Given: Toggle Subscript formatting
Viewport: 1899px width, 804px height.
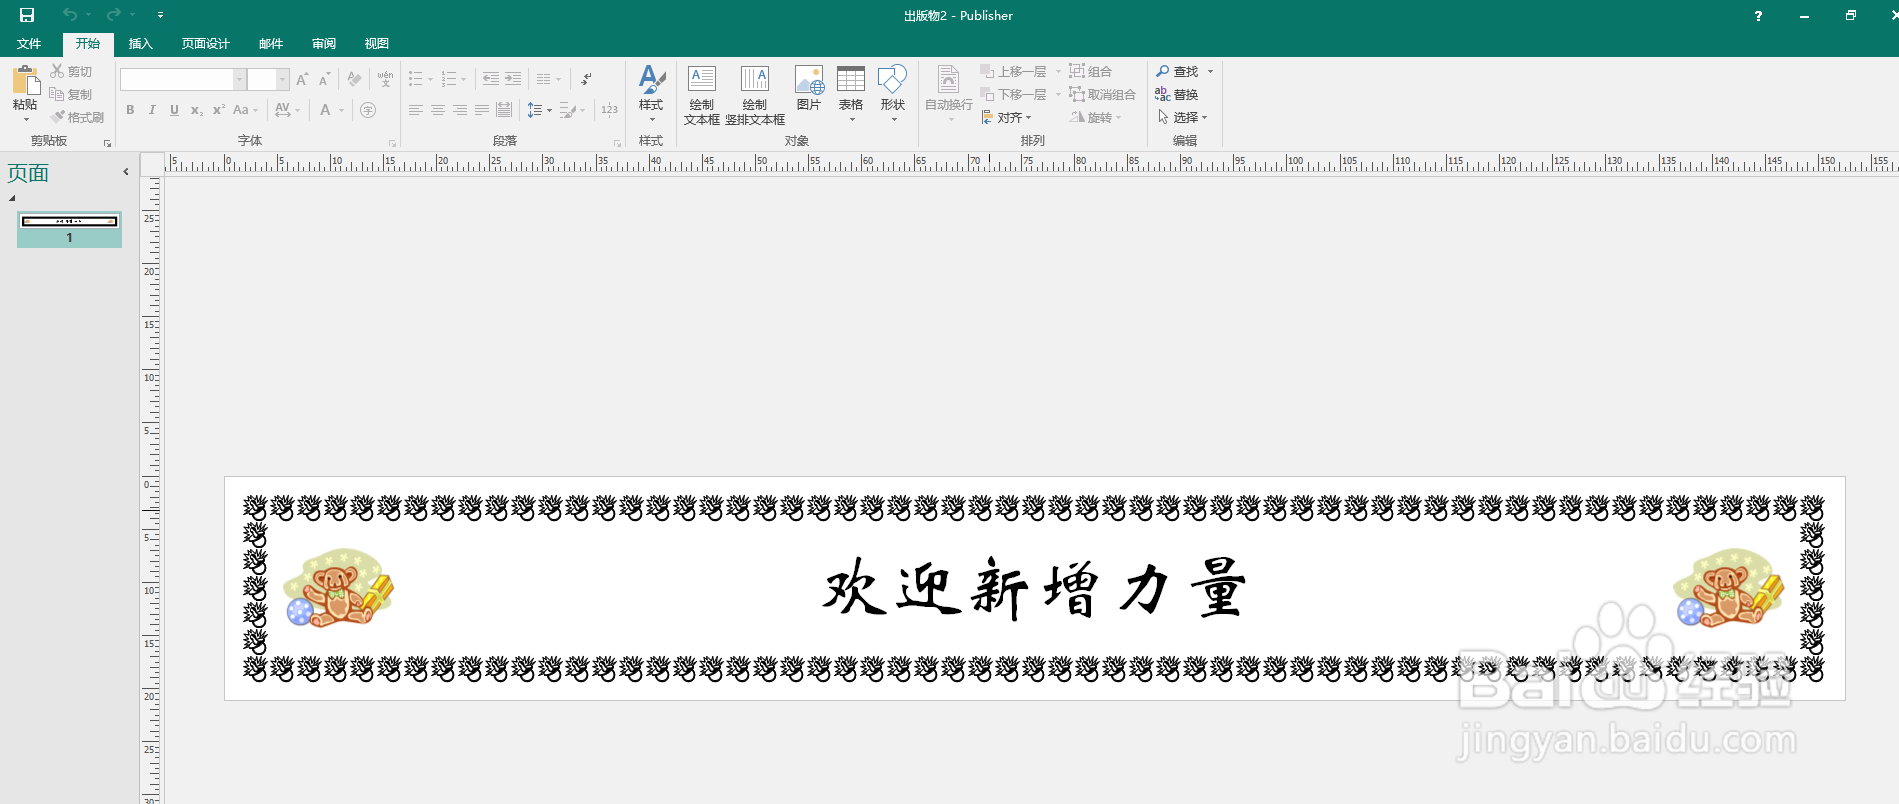Looking at the screenshot, I should (x=197, y=110).
